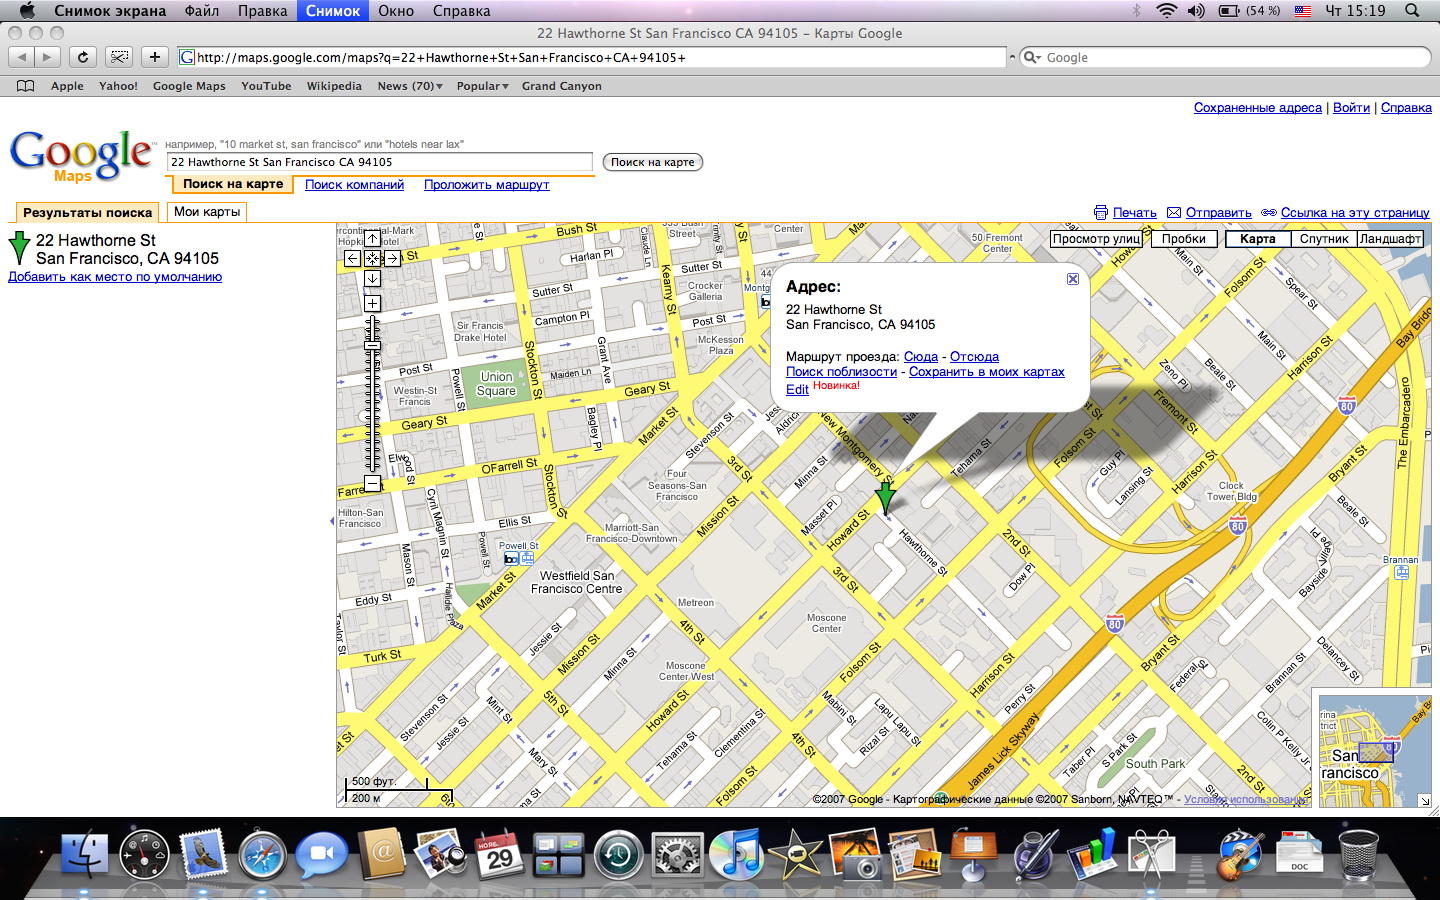
Task: Pan the map left with arrow button
Action: click(352, 259)
